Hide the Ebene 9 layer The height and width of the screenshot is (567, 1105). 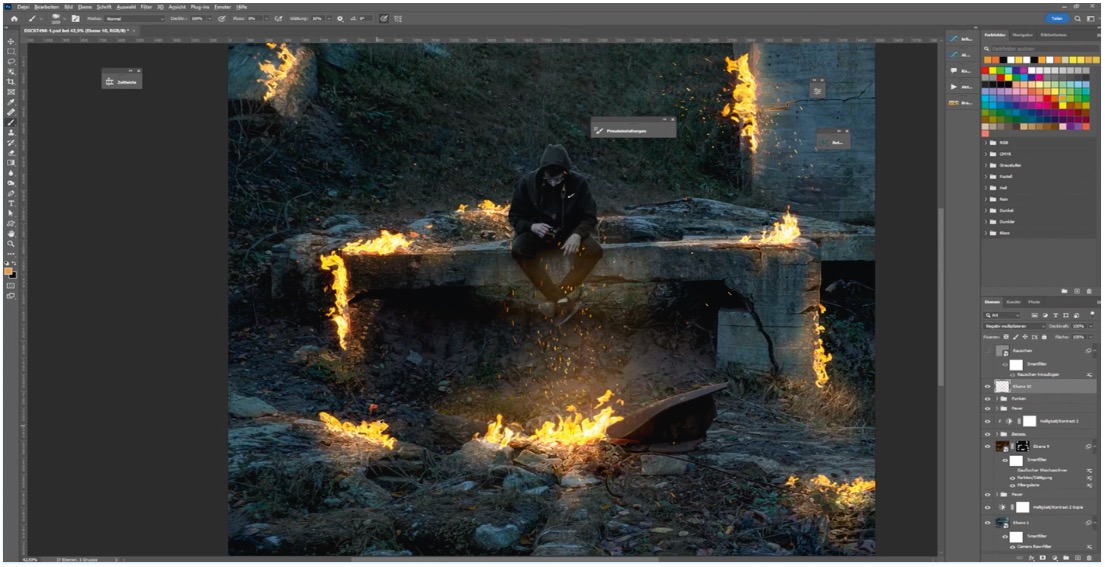point(987,447)
